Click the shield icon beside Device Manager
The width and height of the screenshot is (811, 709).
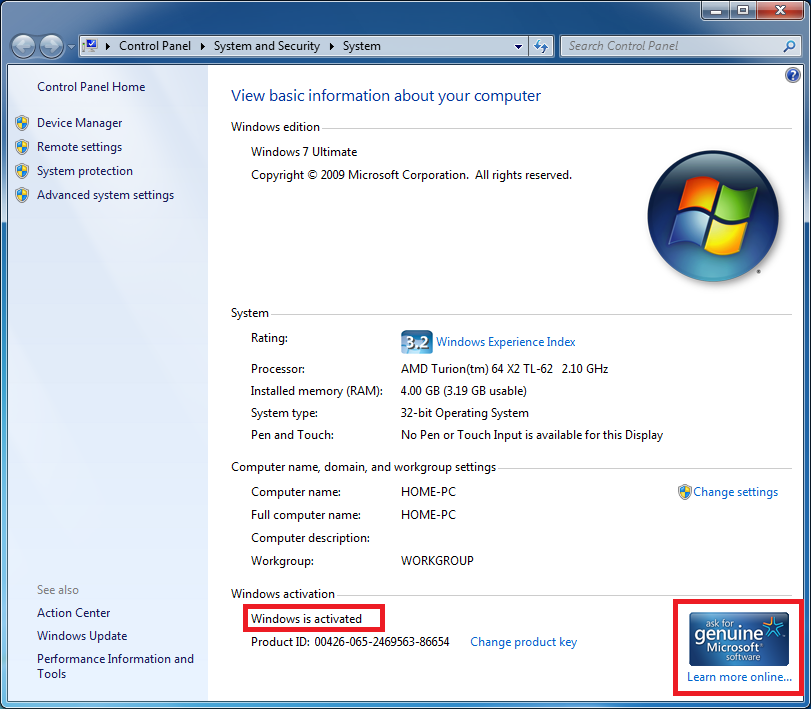22,123
